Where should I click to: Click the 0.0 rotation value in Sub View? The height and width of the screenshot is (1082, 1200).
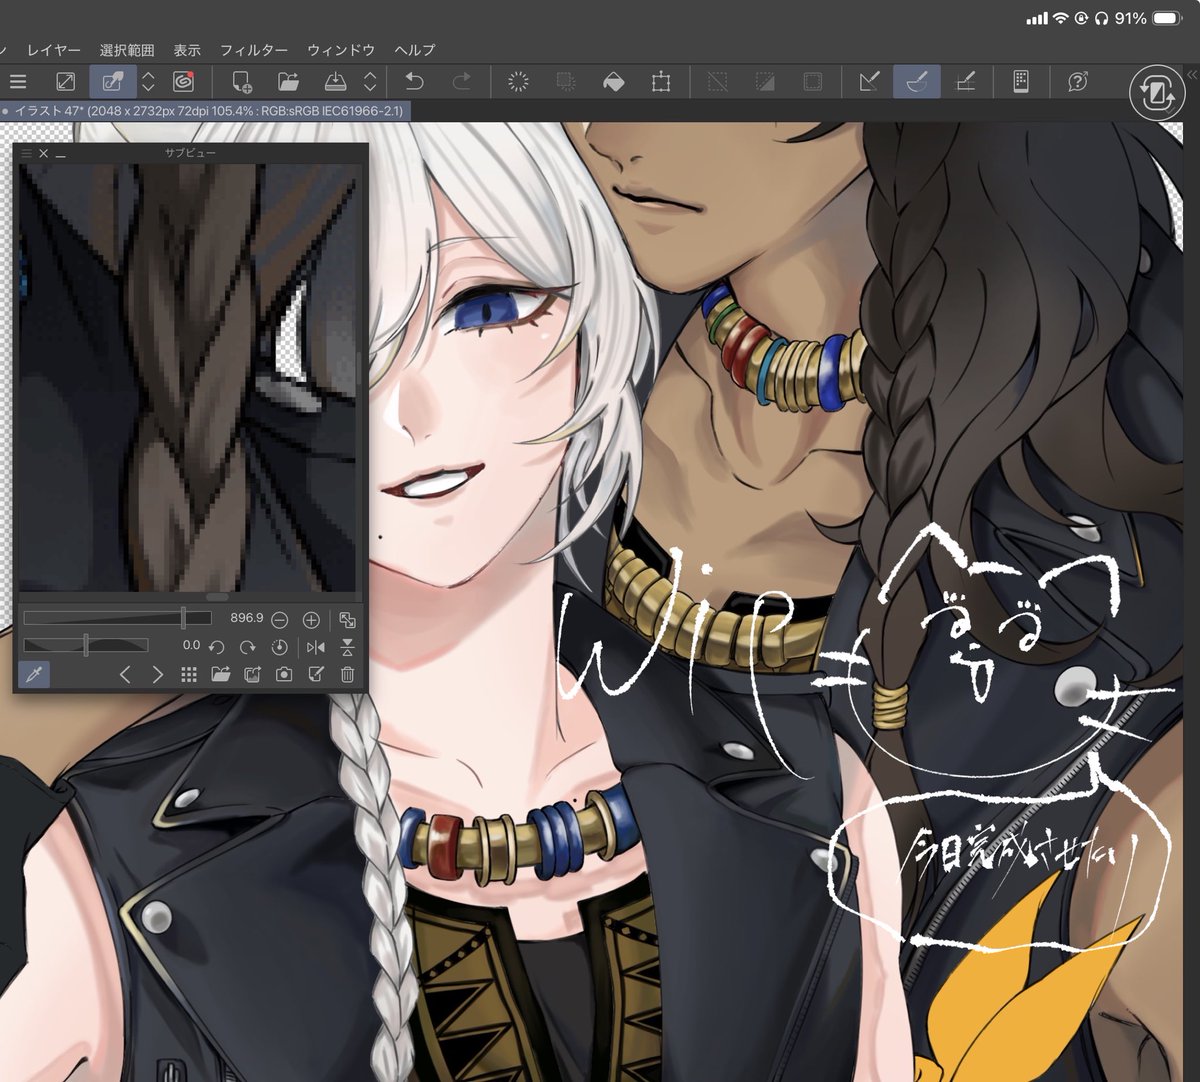click(191, 646)
